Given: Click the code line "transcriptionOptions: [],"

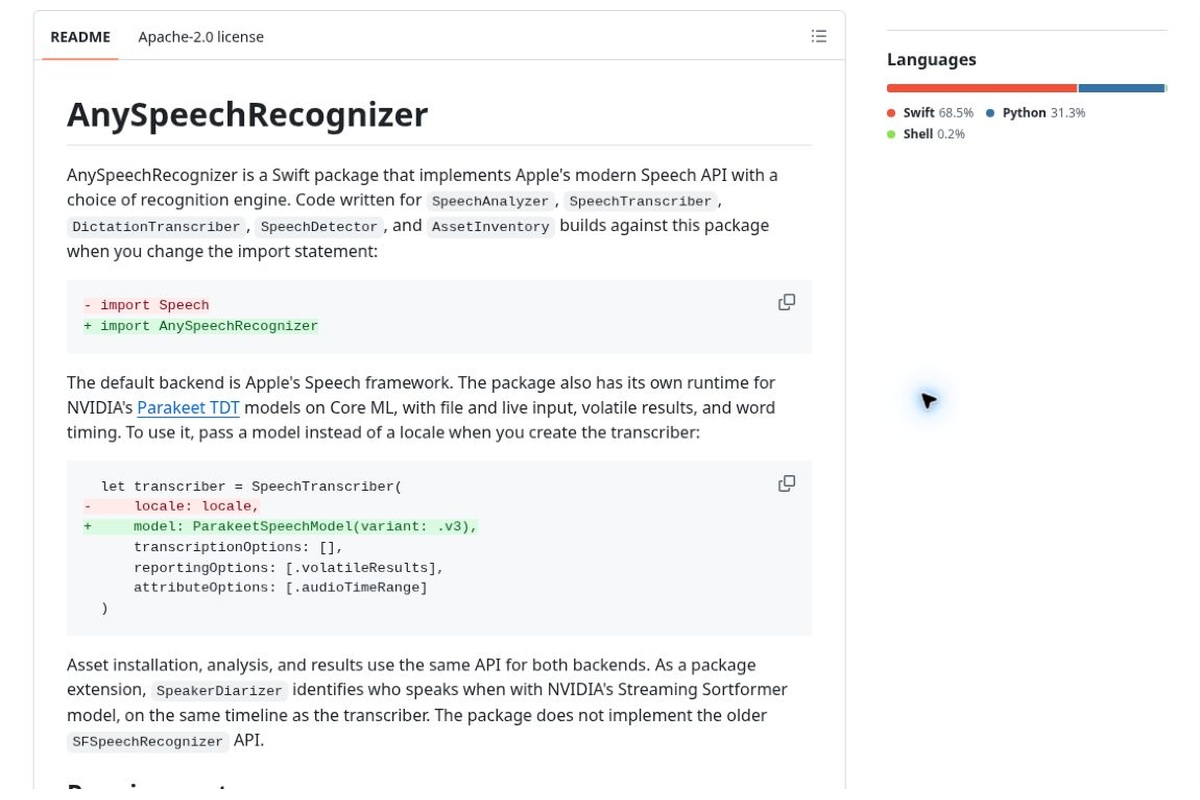Looking at the screenshot, I should point(238,548).
